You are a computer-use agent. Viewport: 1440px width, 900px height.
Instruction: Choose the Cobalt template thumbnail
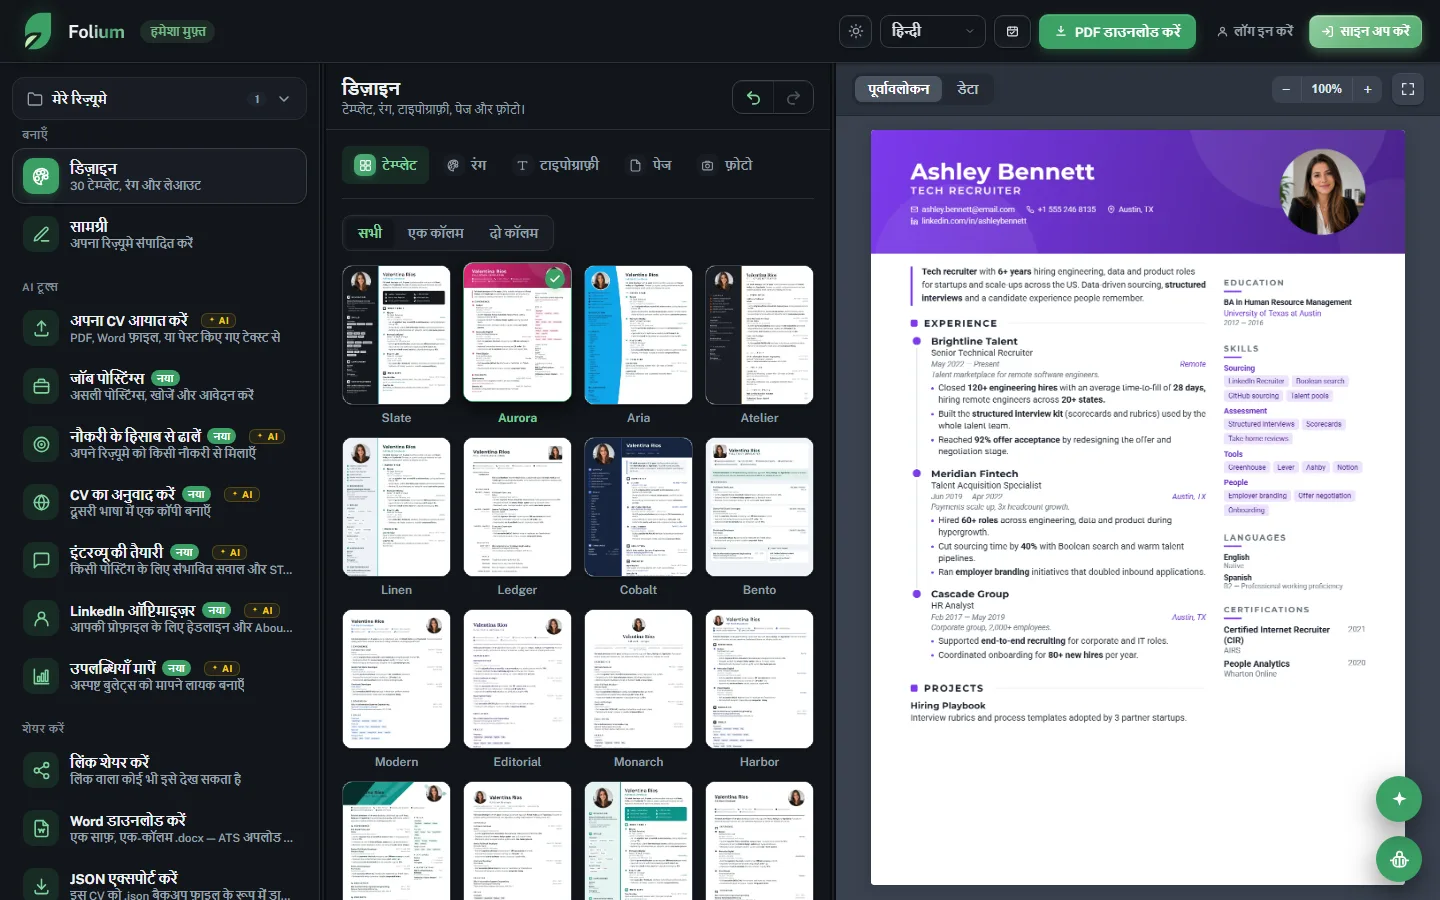(x=638, y=507)
